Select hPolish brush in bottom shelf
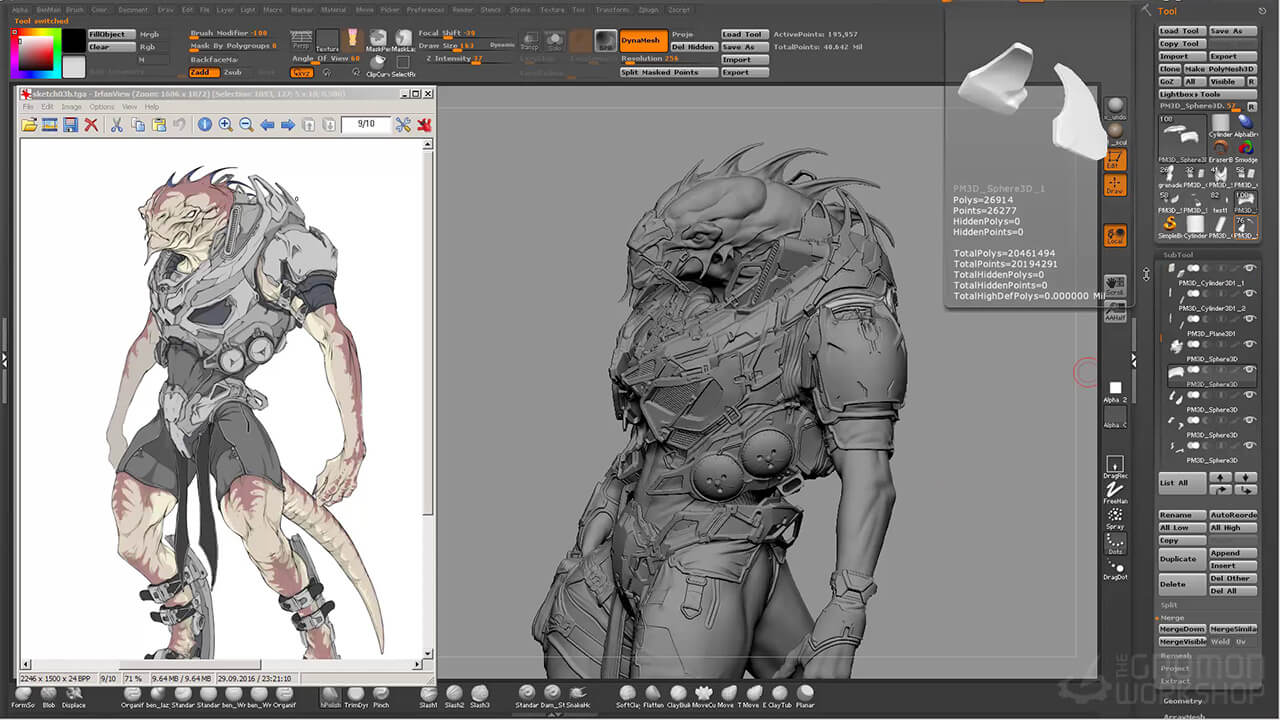This screenshot has height=720, width=1280. 330,697
